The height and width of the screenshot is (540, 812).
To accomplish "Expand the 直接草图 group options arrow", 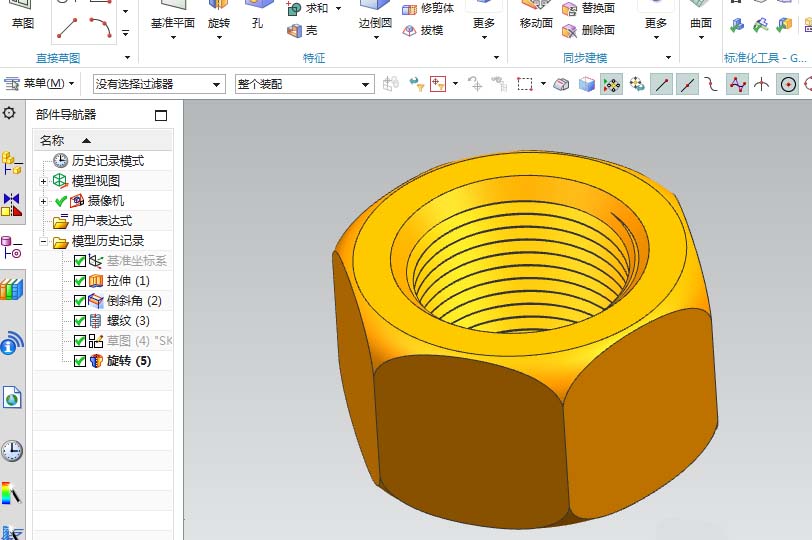I will pyautogui.click(x=127, y=57).
